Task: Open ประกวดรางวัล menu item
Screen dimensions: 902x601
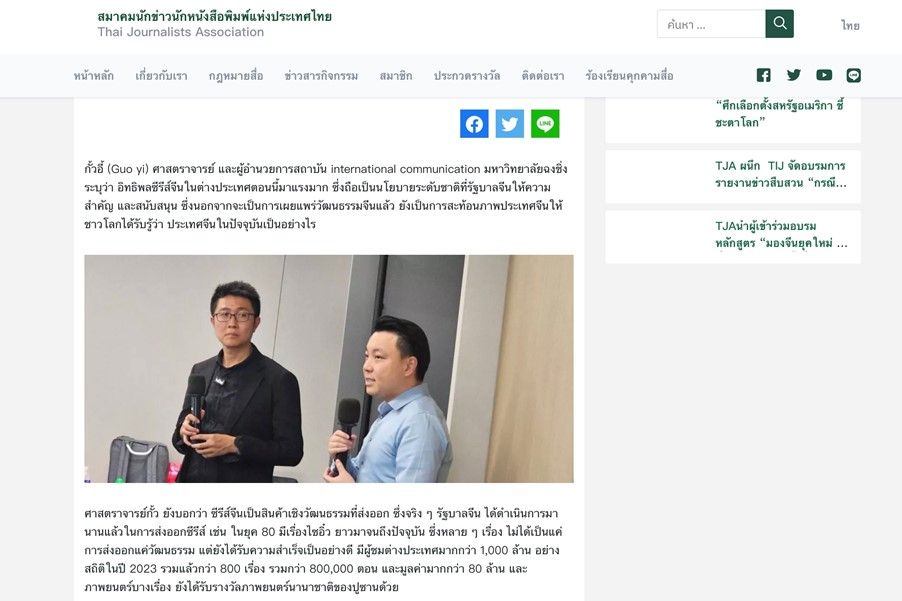Action: tap(467, 76)
